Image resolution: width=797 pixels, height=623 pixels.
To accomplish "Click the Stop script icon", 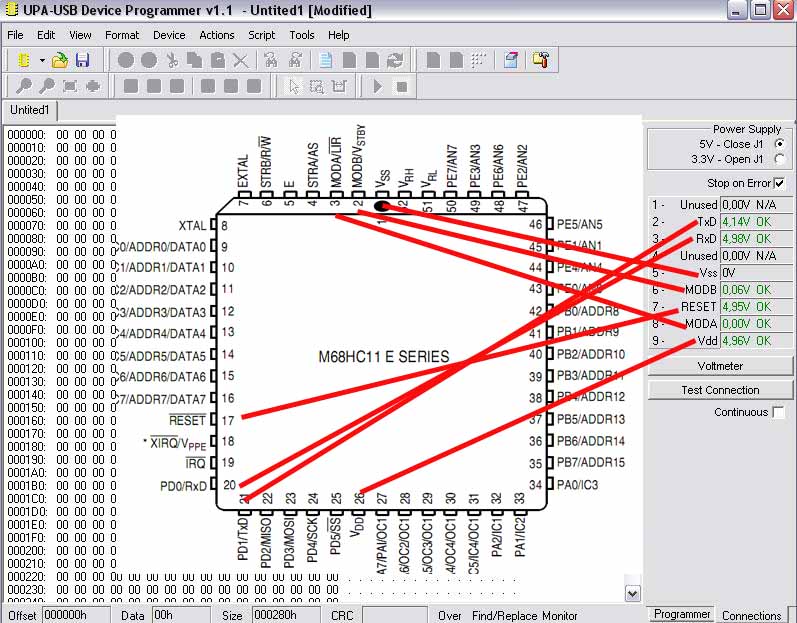I will pyautogui.click(x=402, y=87).
